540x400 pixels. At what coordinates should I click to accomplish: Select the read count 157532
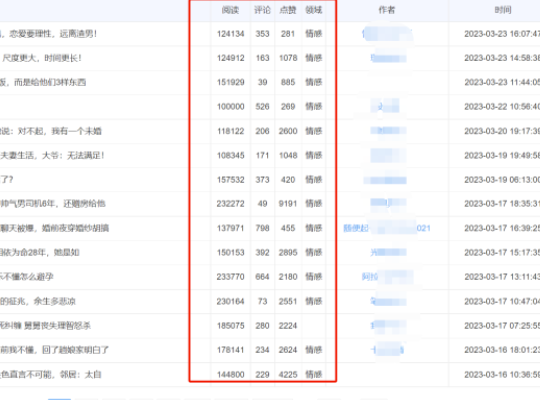(x=230, y=180)
